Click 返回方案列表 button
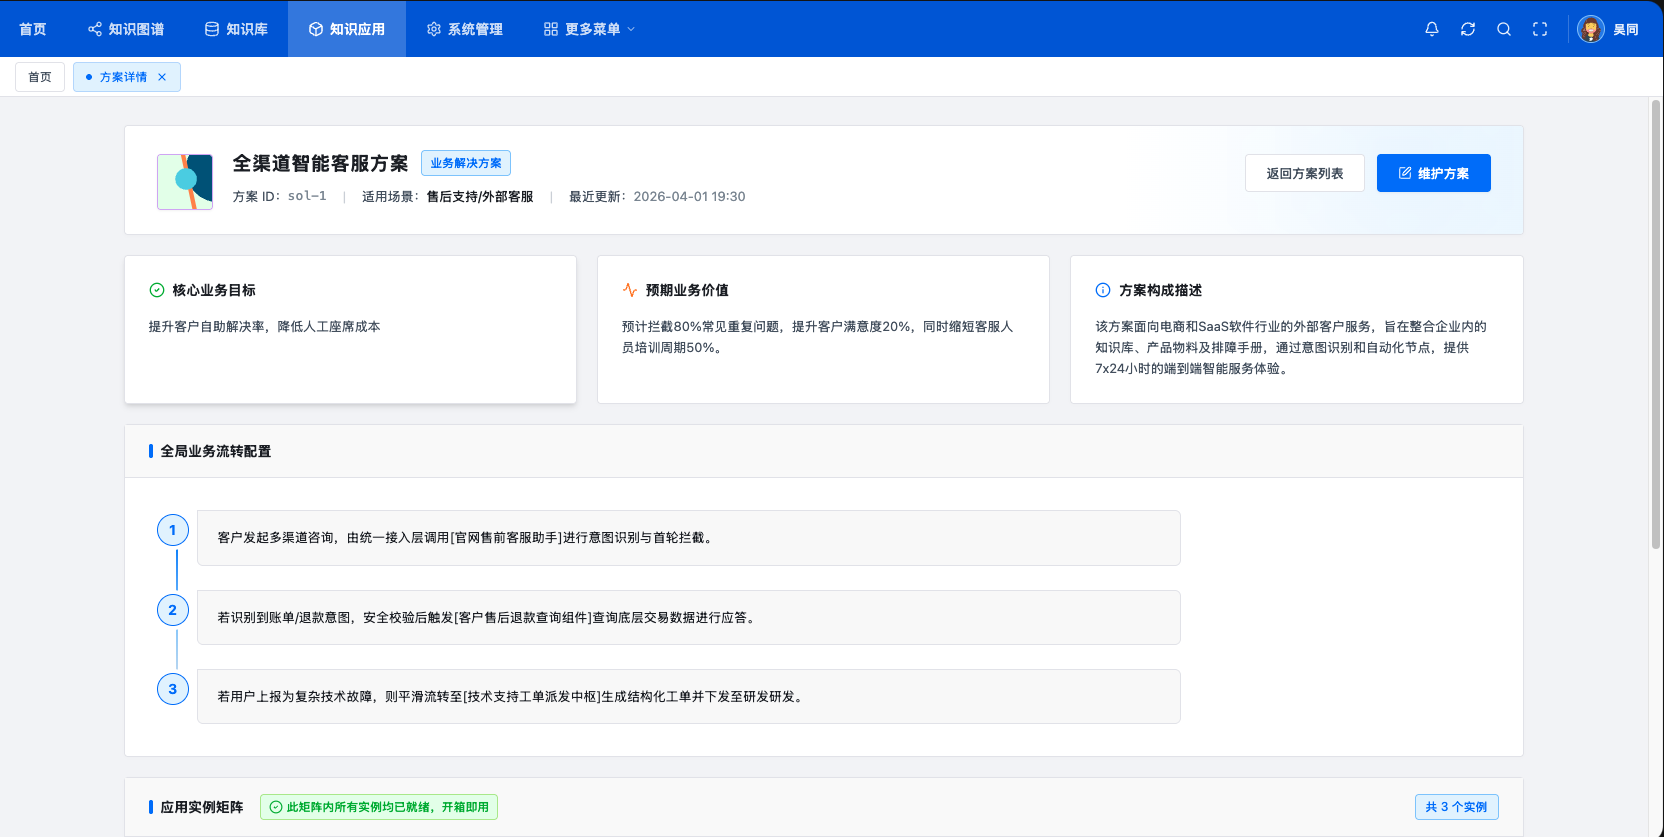The height and width of the screenshot is (837, 1664). (x=1305, y=173)
